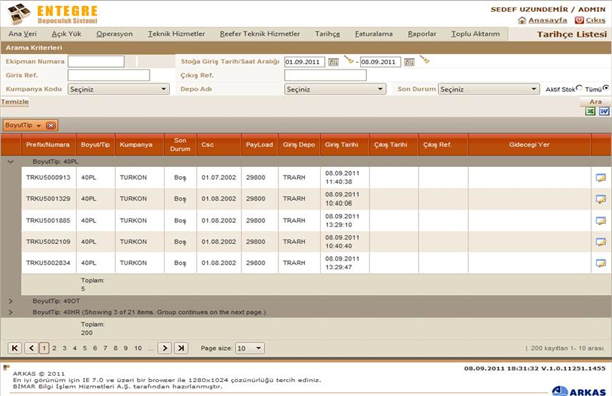Click the Anasayfa link
Viewport: 612px width, 396px height.
pos(547,20)
